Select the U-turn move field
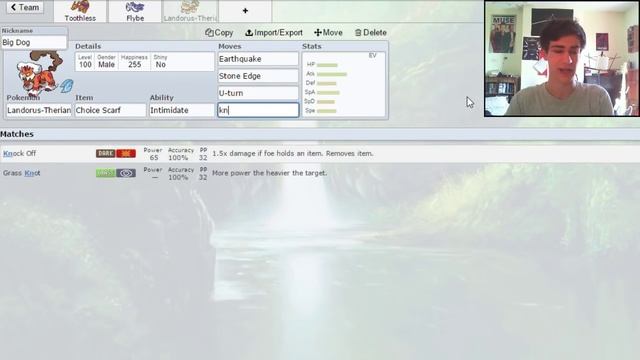 pos(258,93)
